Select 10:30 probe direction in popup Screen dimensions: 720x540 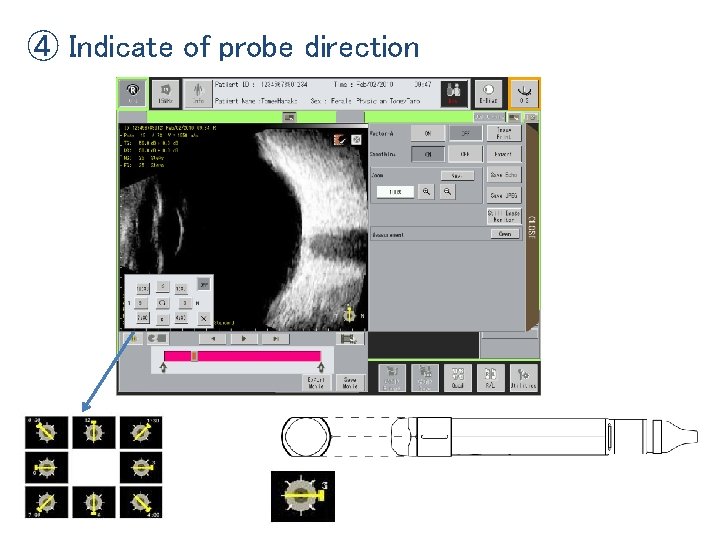coord(142,289)
